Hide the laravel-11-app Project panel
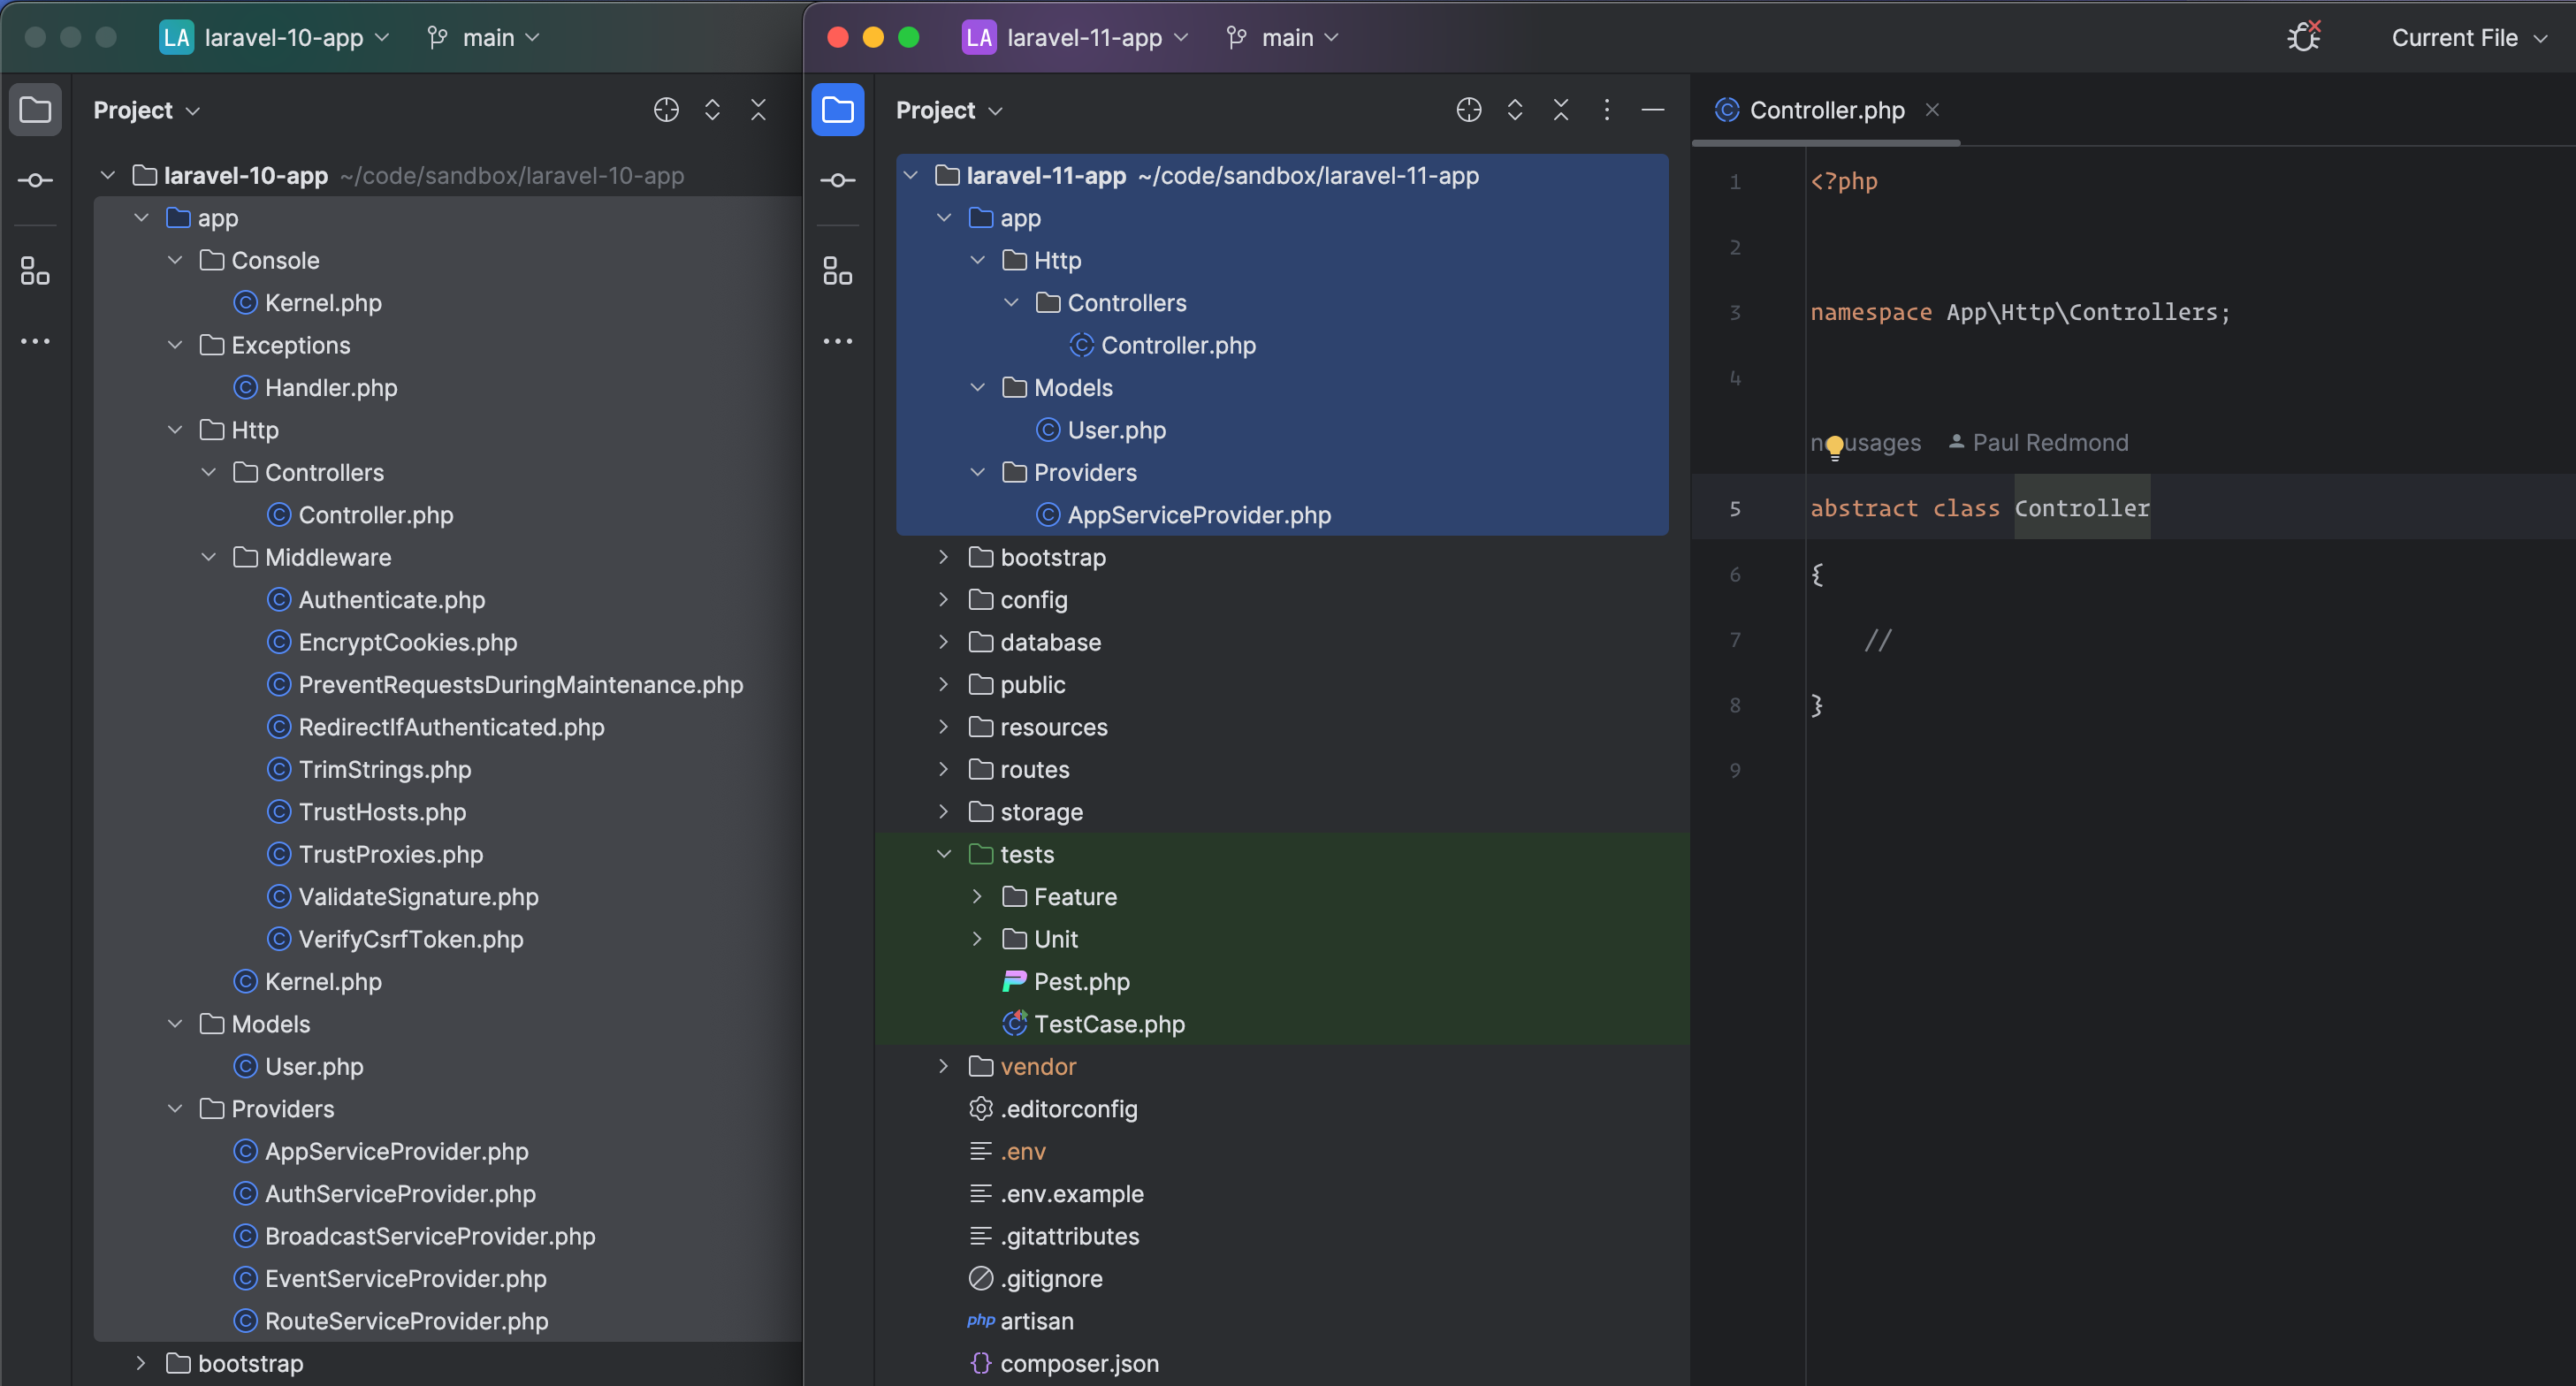Image resolution: width=2576 pixels, height=1386 pixels. pyautogui.click(x=1652, y=110)
